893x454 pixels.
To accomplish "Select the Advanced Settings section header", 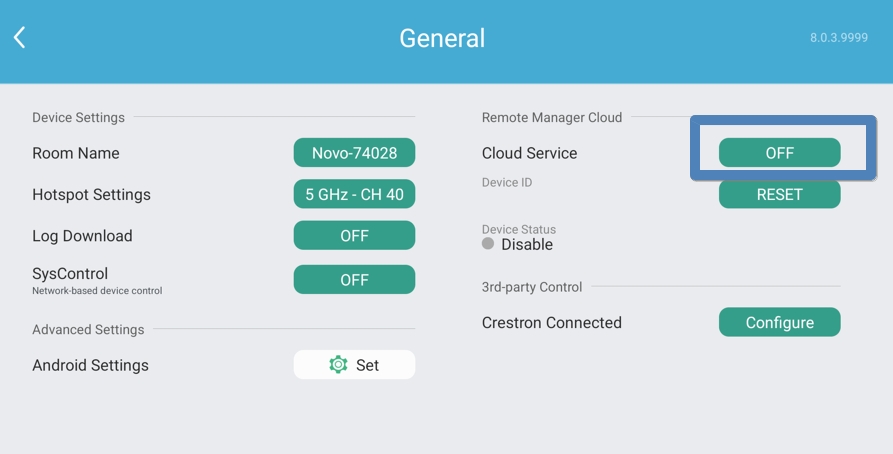I will 88,329.
